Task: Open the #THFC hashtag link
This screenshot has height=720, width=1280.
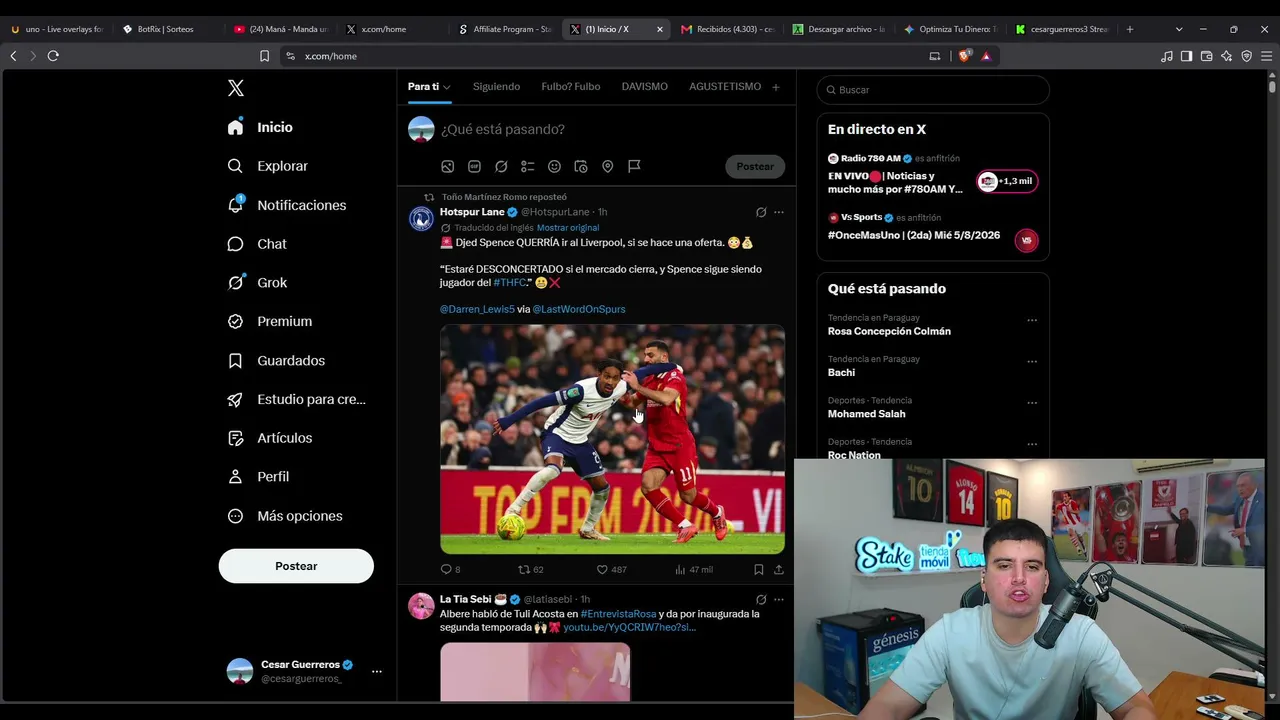Action: tap(510, 283)
